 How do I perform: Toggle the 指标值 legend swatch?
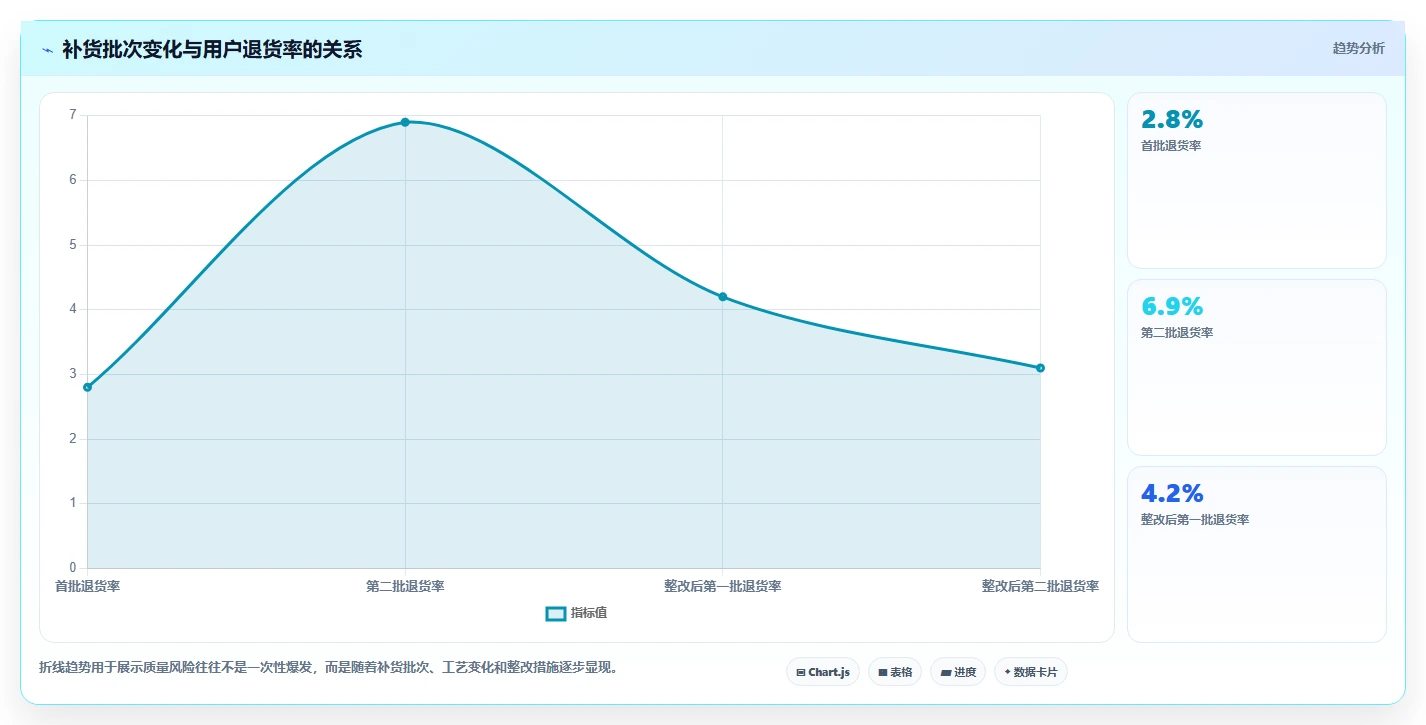556,613
